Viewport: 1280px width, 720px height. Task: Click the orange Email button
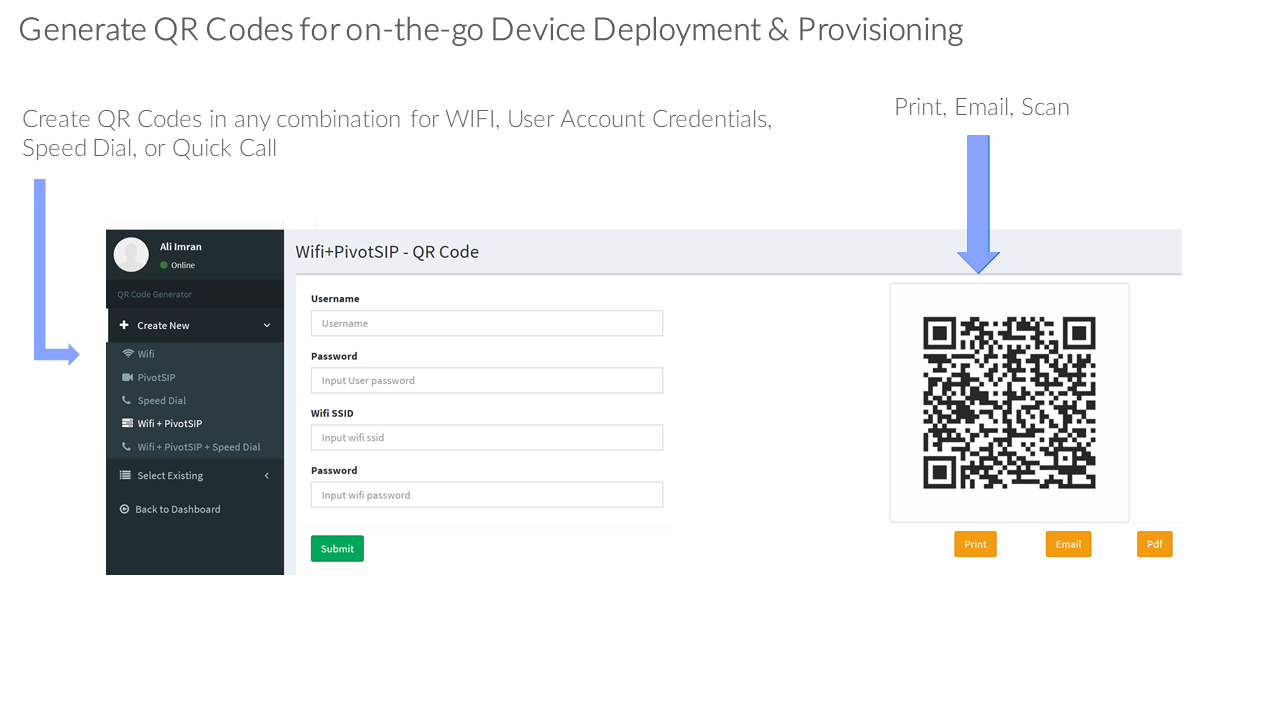click(1068, 544)
